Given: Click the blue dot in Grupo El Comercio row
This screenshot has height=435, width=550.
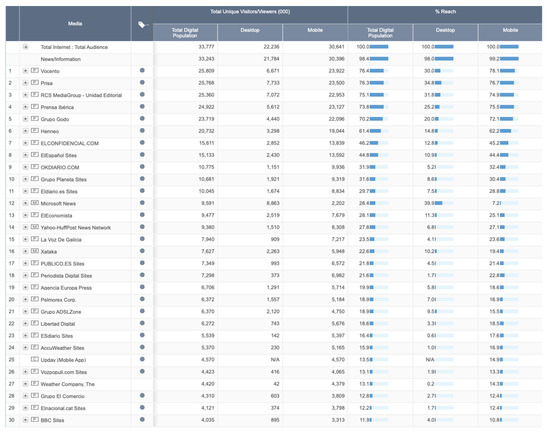Looking at the screenshot, I should [142, 395].
